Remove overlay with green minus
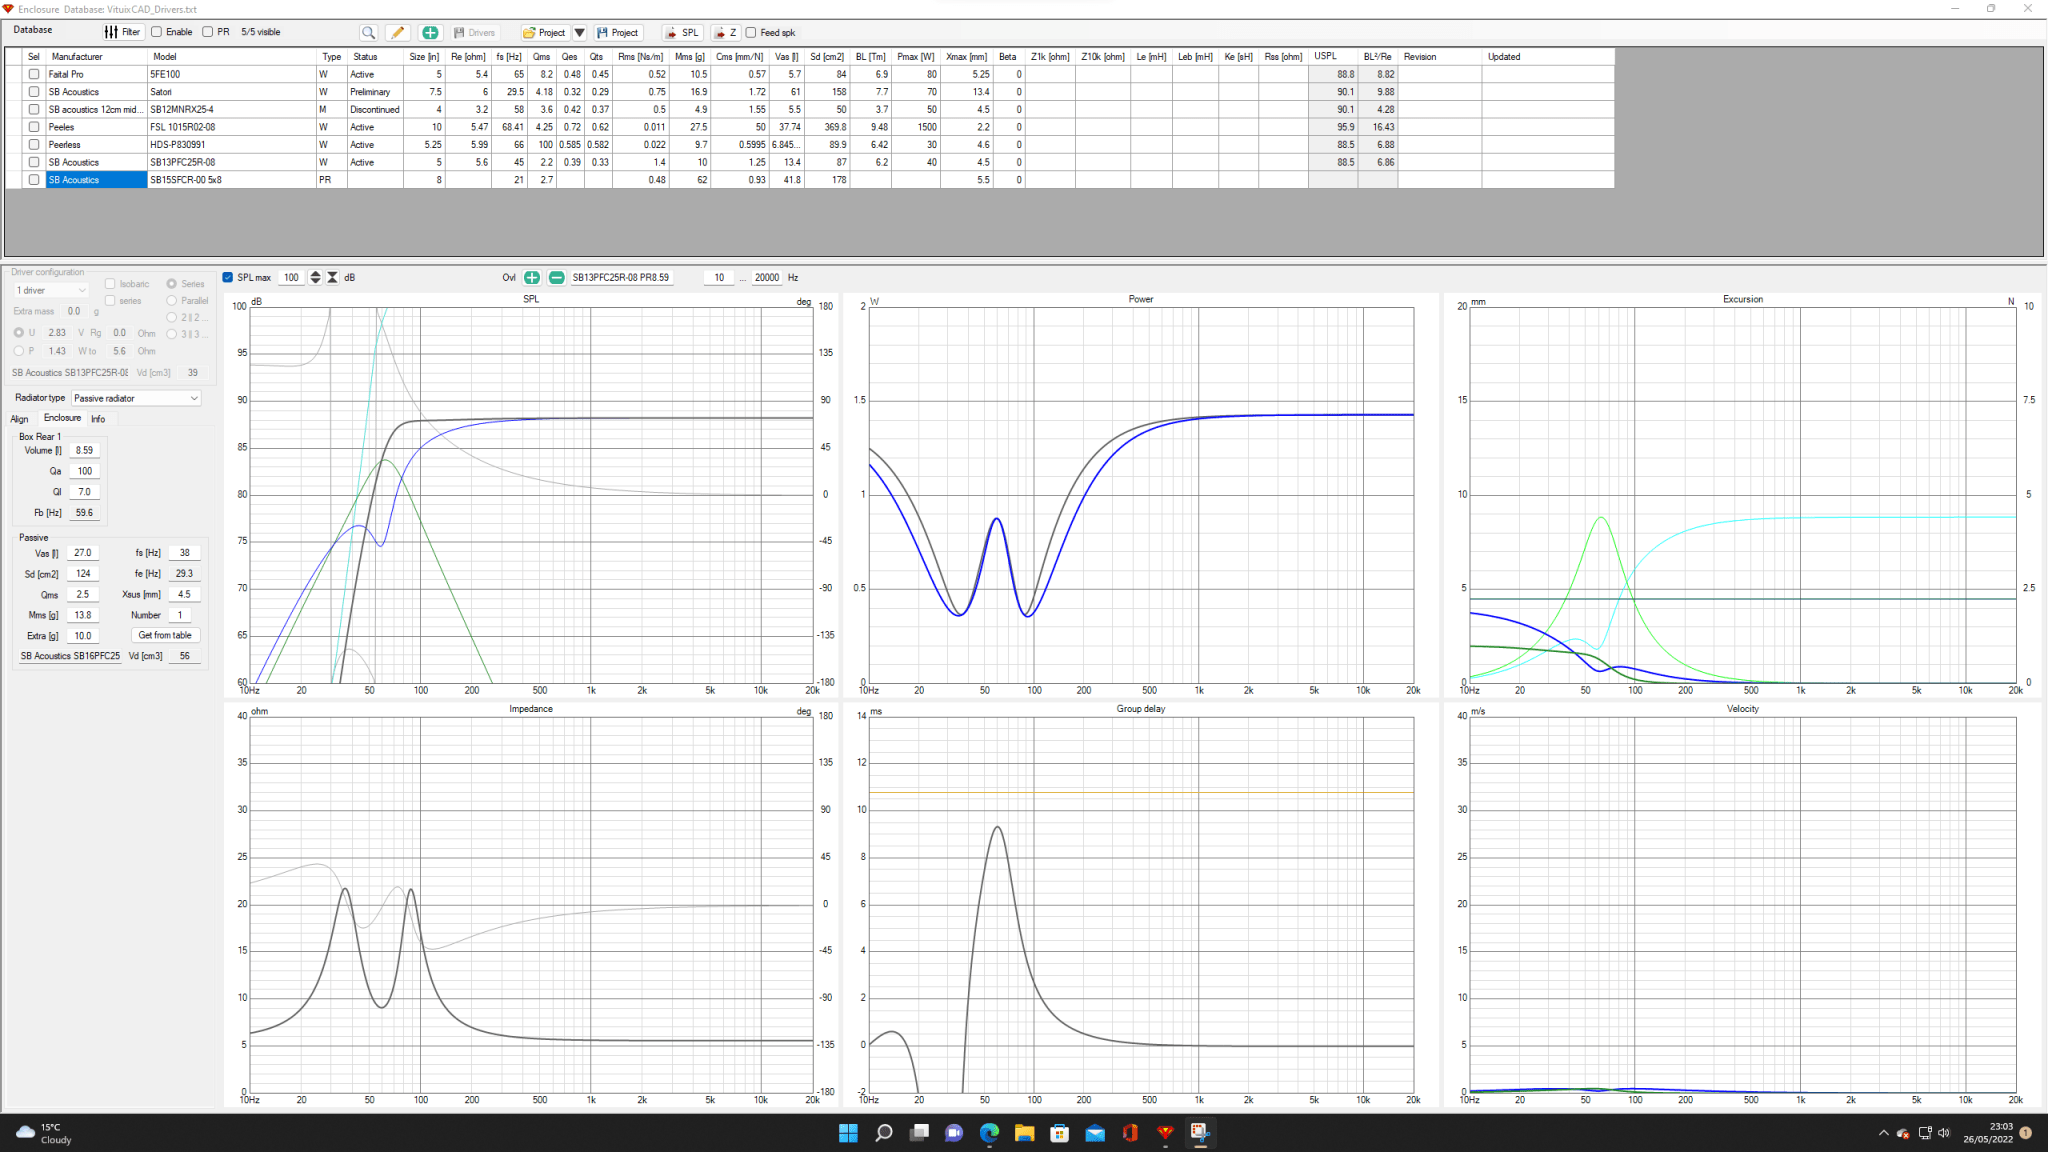 click(x=557, y=277)
